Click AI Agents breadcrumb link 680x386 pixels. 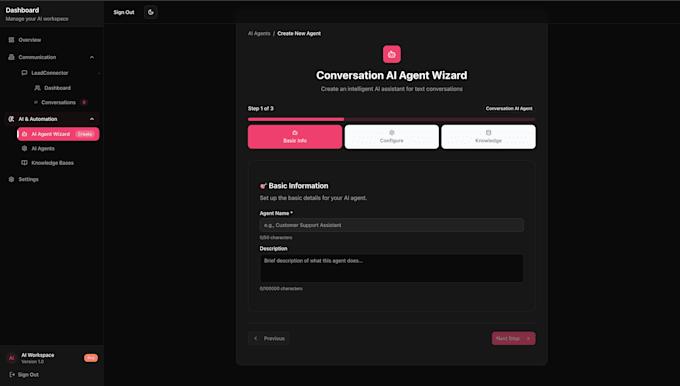click(259, 33)
